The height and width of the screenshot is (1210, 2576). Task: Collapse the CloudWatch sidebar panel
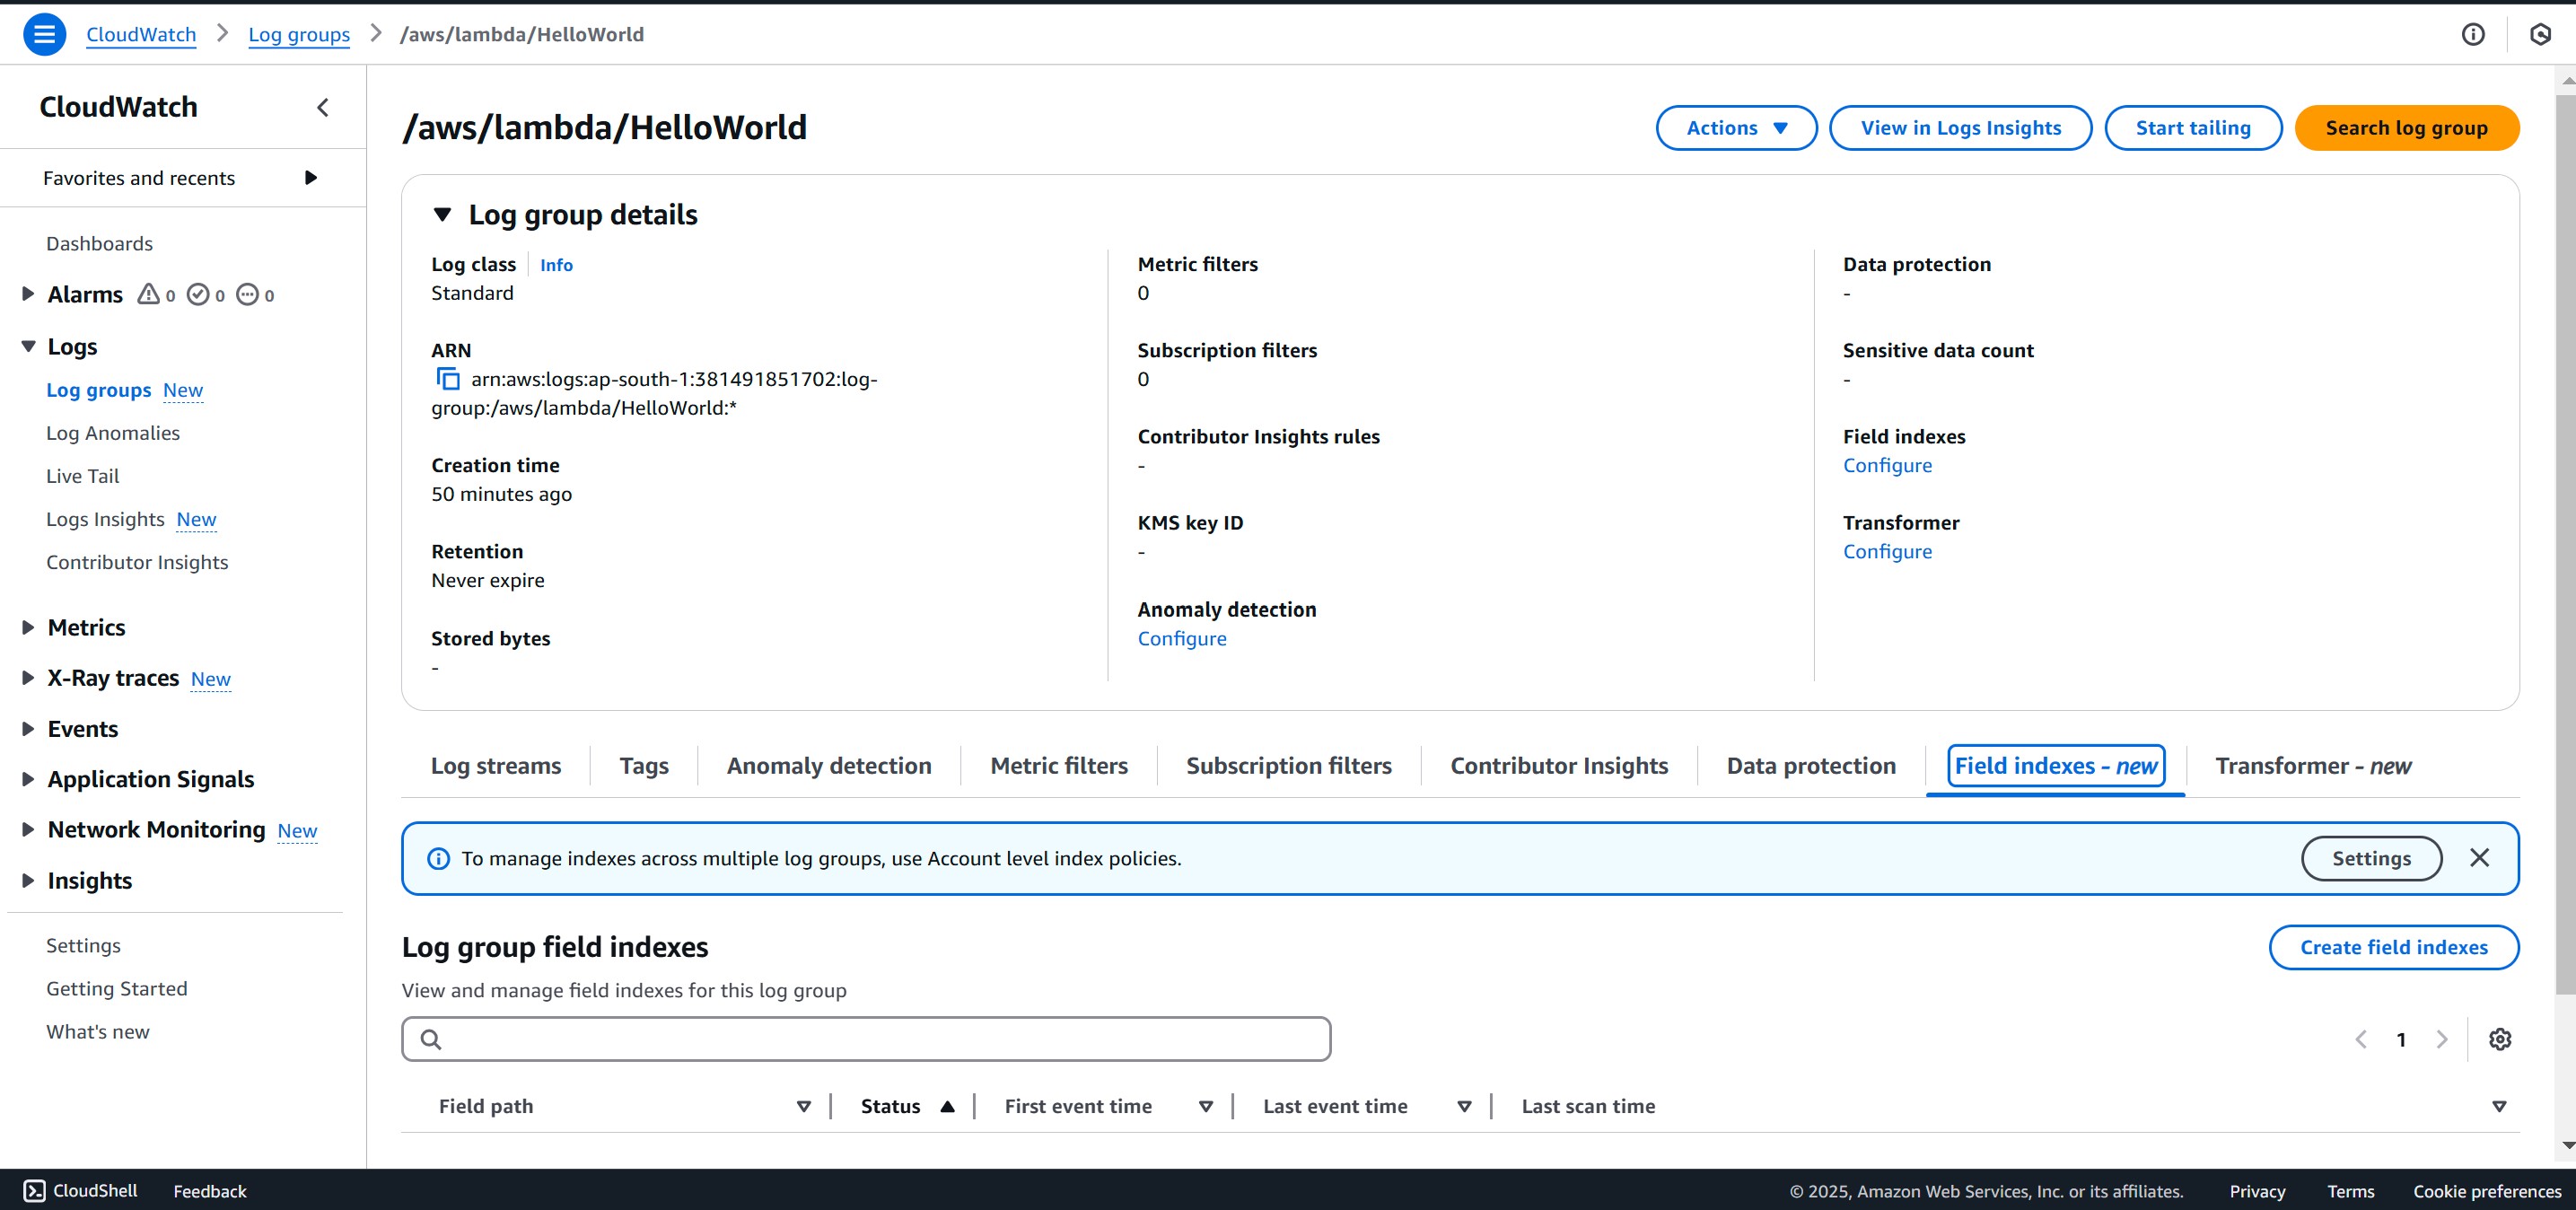322,107
